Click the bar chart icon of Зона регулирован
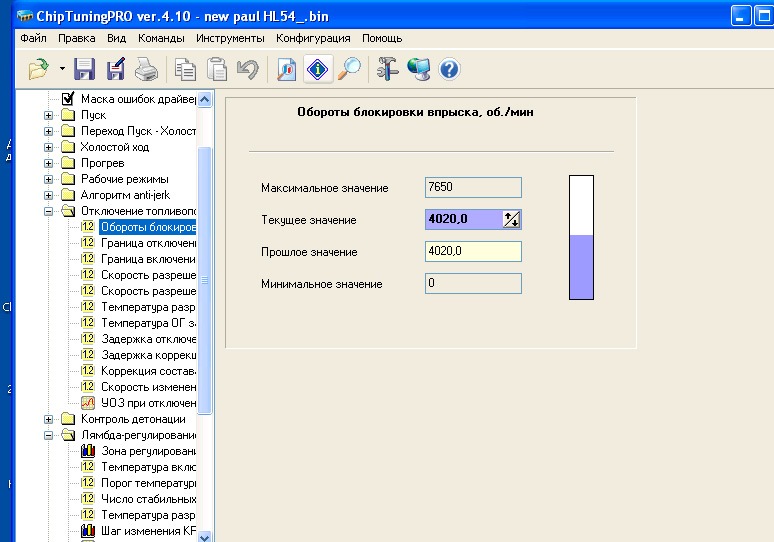The image size is (774, 542). point(88,451)
